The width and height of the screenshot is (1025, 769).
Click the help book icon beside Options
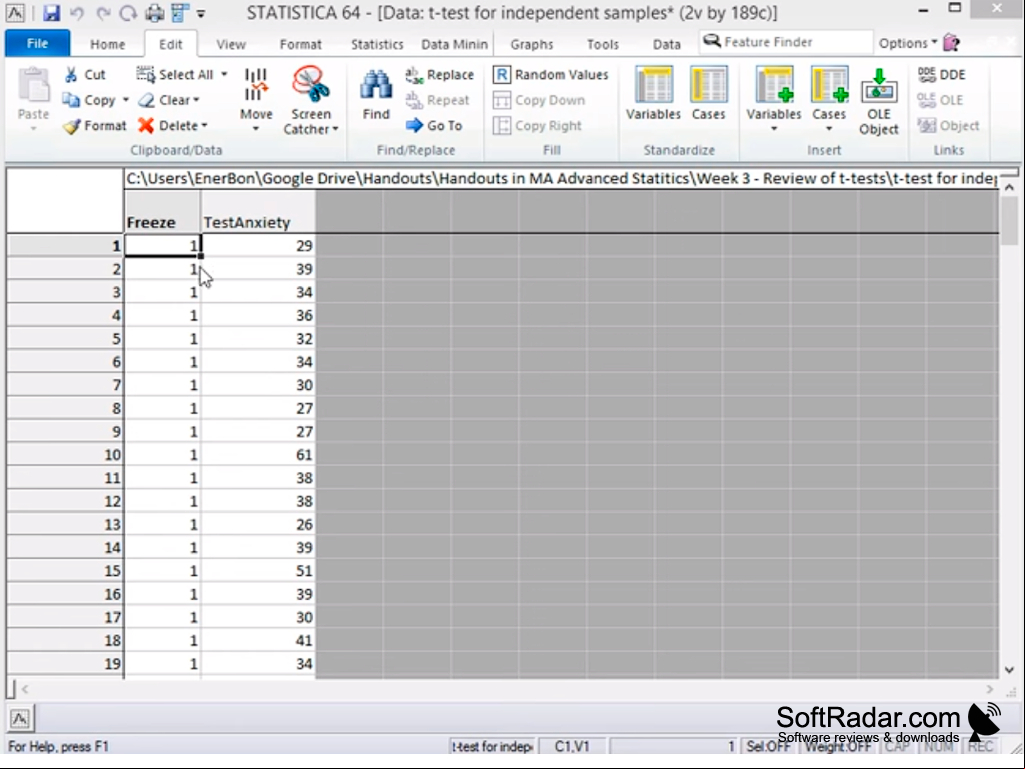click(x=952, y=43)
